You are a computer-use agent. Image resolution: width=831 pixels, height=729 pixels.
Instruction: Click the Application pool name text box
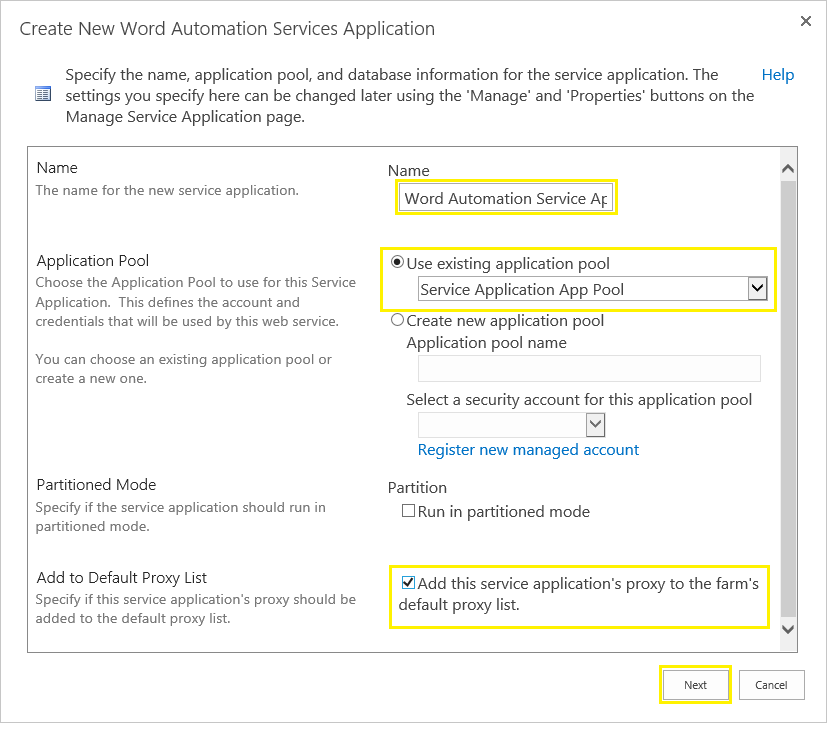coord(589,369)
